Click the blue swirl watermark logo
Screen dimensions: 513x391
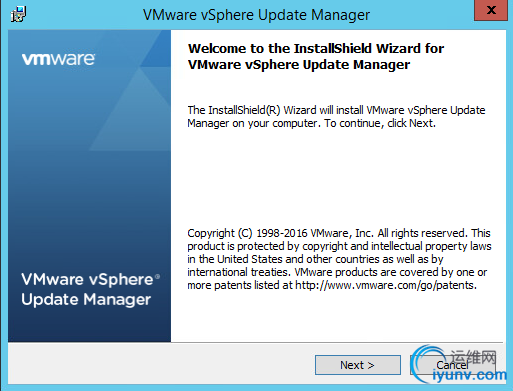425,362
